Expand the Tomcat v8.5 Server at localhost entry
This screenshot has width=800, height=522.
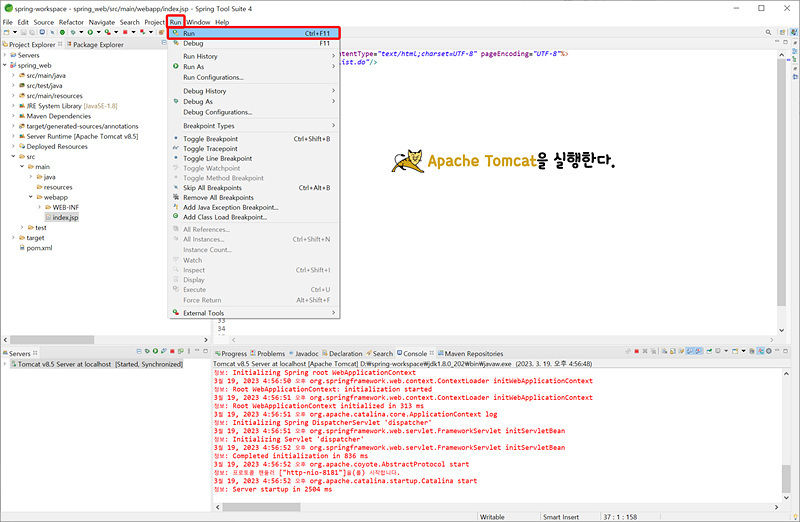click(5, 364)
